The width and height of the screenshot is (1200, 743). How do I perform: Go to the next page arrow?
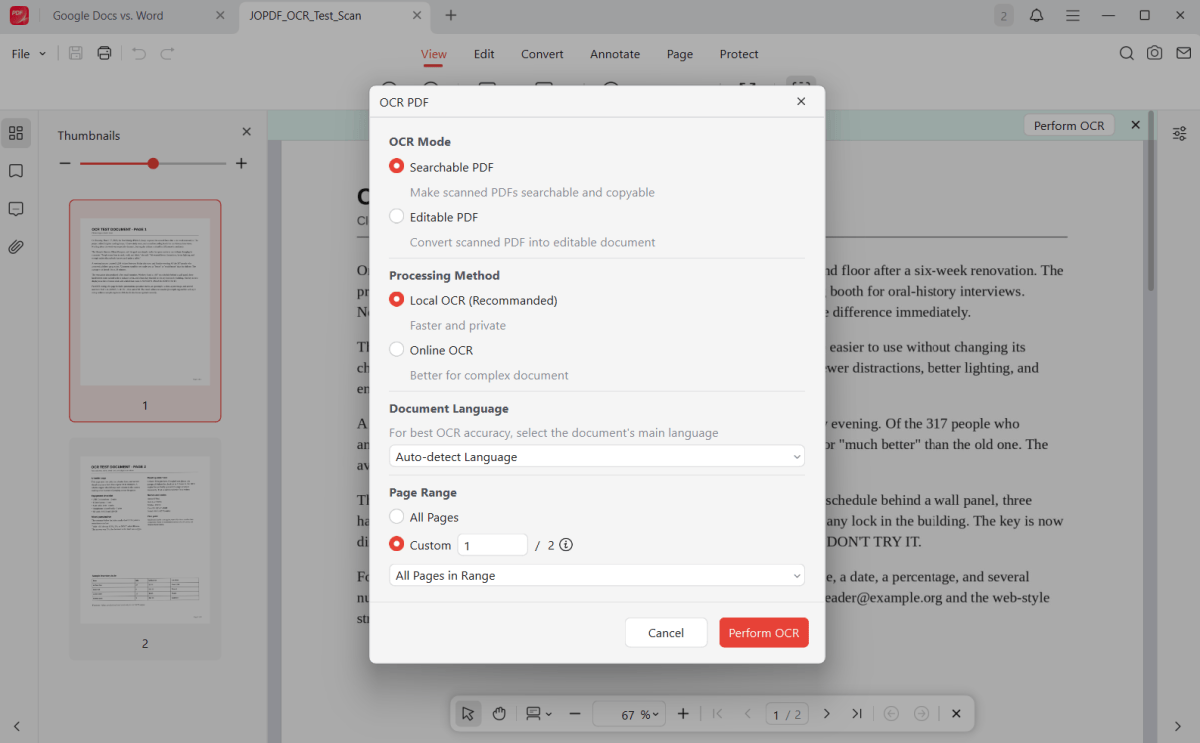pos(827,714)
